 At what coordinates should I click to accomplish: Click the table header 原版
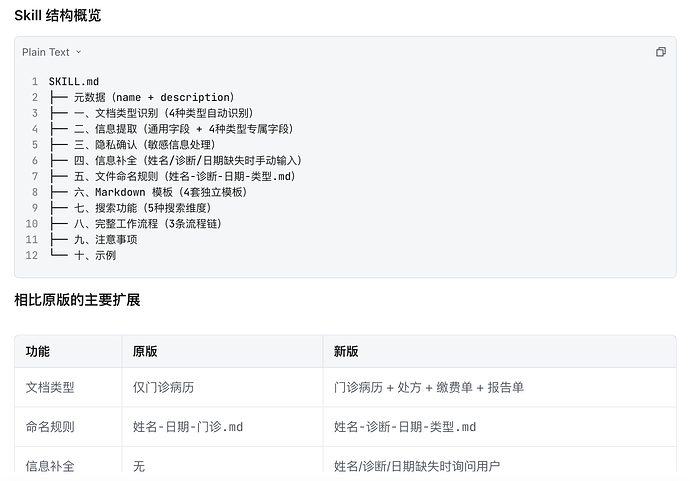(223, 351)
